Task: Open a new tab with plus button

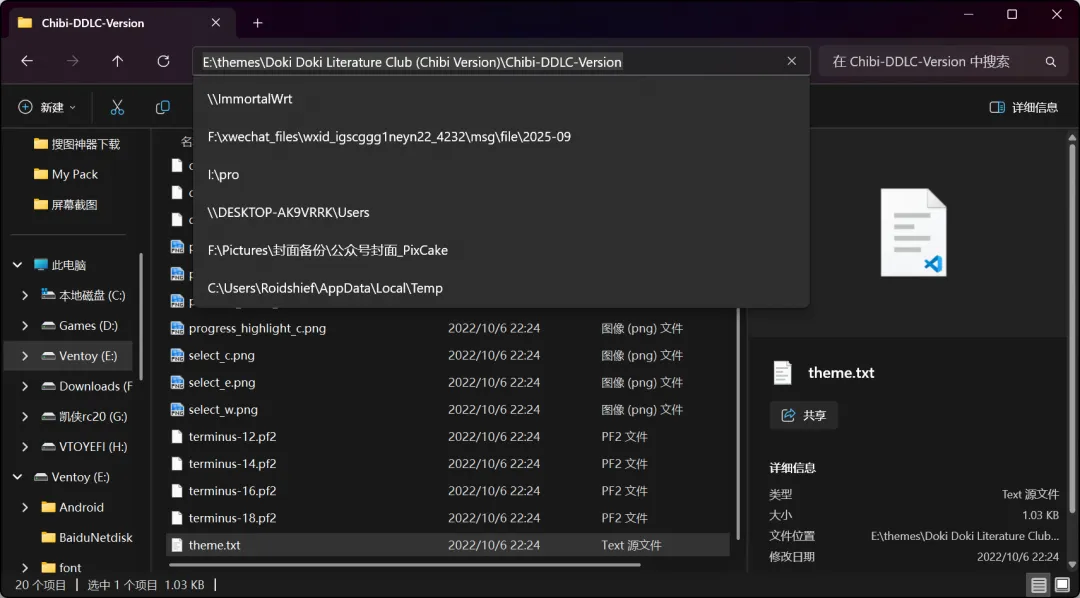Action: [258, 23]
